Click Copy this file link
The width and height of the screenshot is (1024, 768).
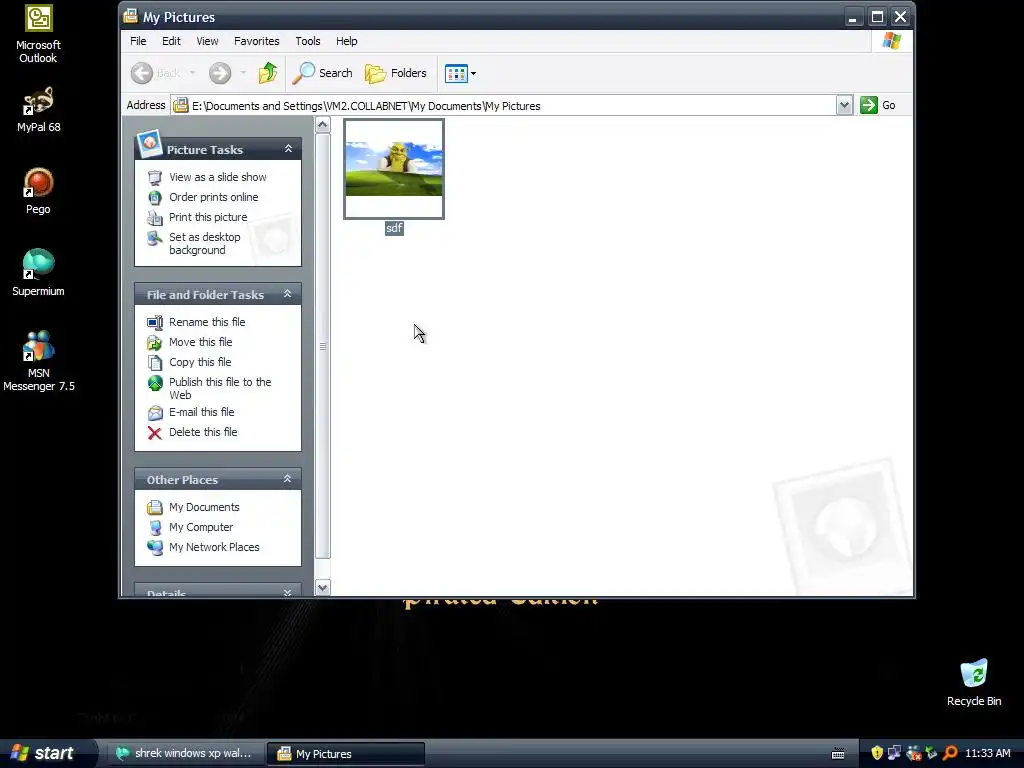200,362
